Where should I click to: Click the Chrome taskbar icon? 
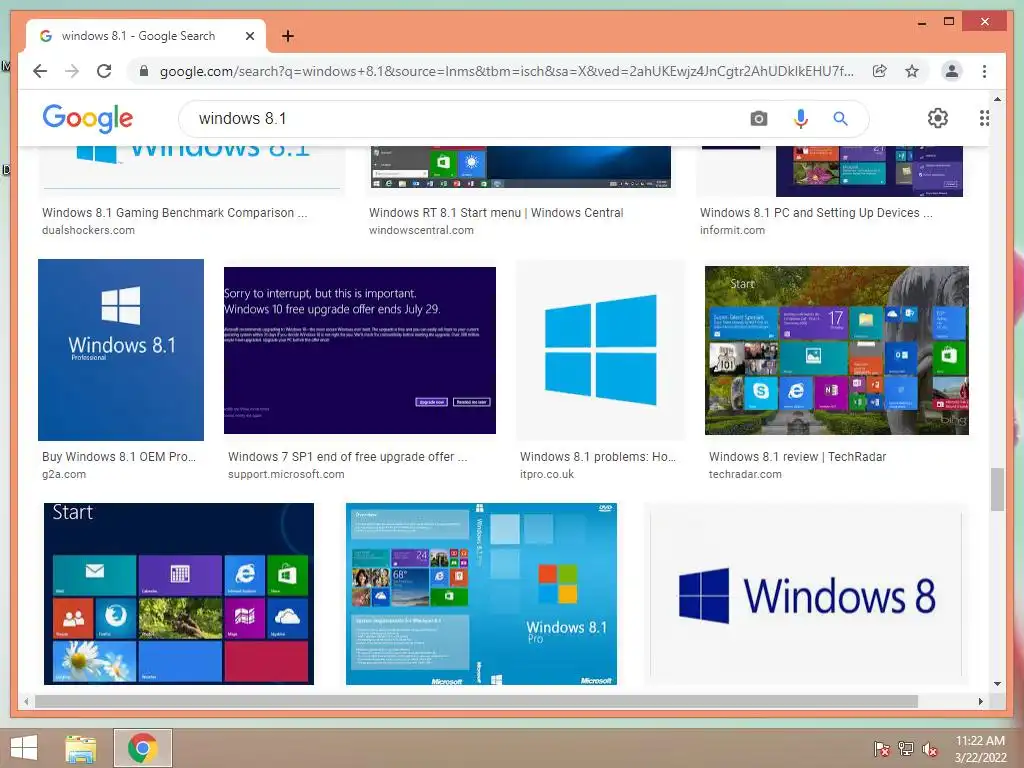(x=142, y=748)
